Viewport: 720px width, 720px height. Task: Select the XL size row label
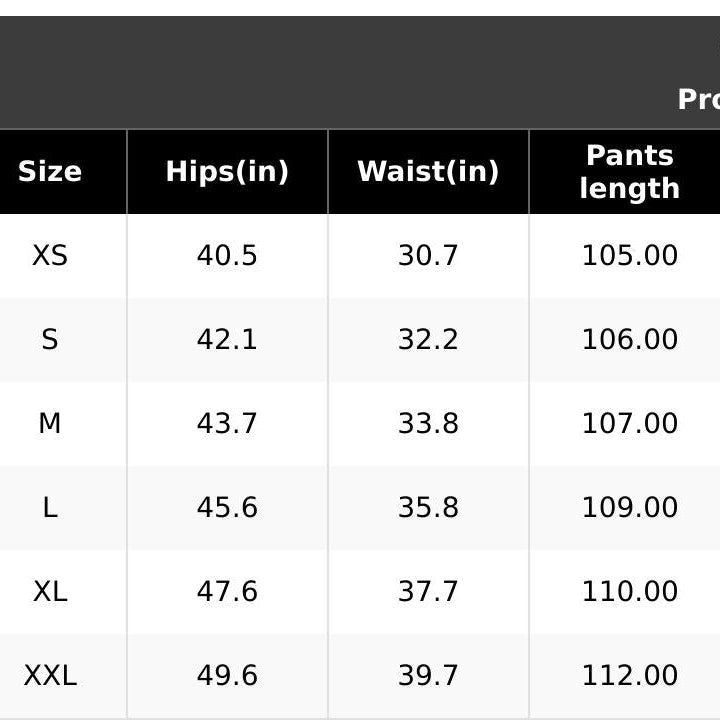(50, 591)
